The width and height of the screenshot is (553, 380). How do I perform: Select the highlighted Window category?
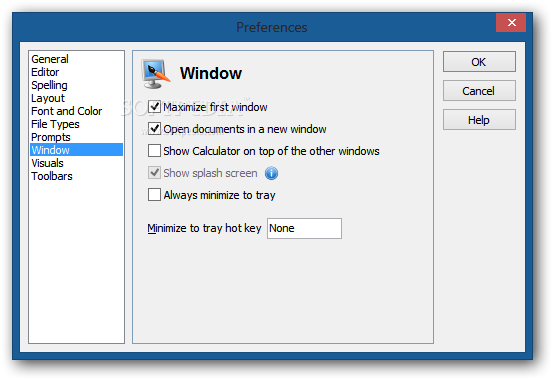point(77,150)
